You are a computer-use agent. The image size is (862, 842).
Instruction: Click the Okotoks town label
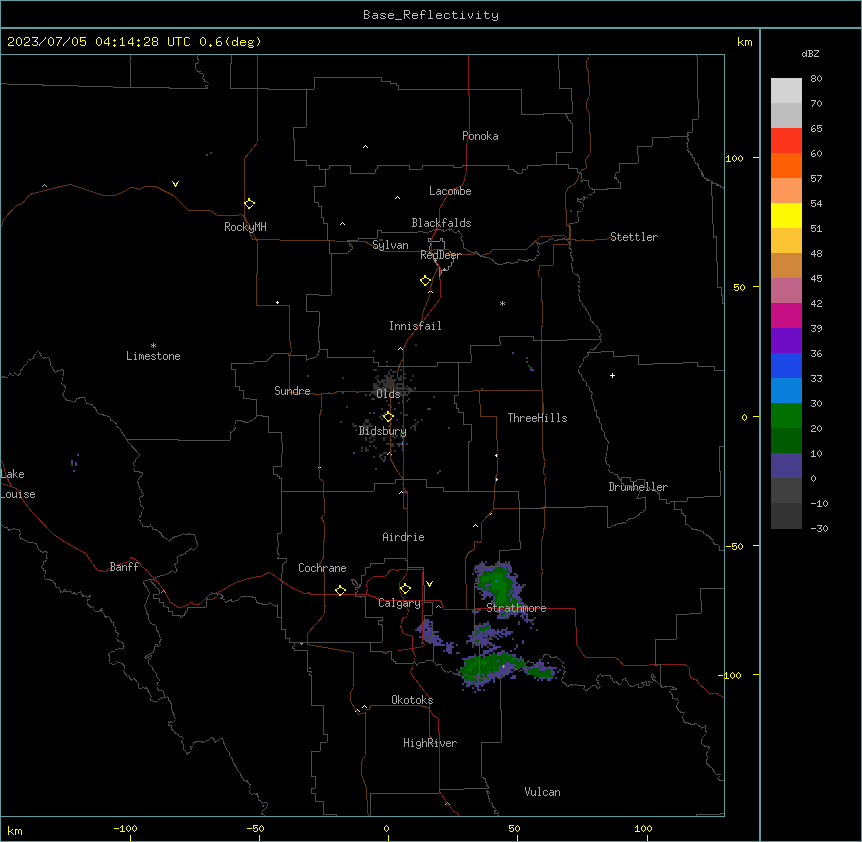point(412,700)
